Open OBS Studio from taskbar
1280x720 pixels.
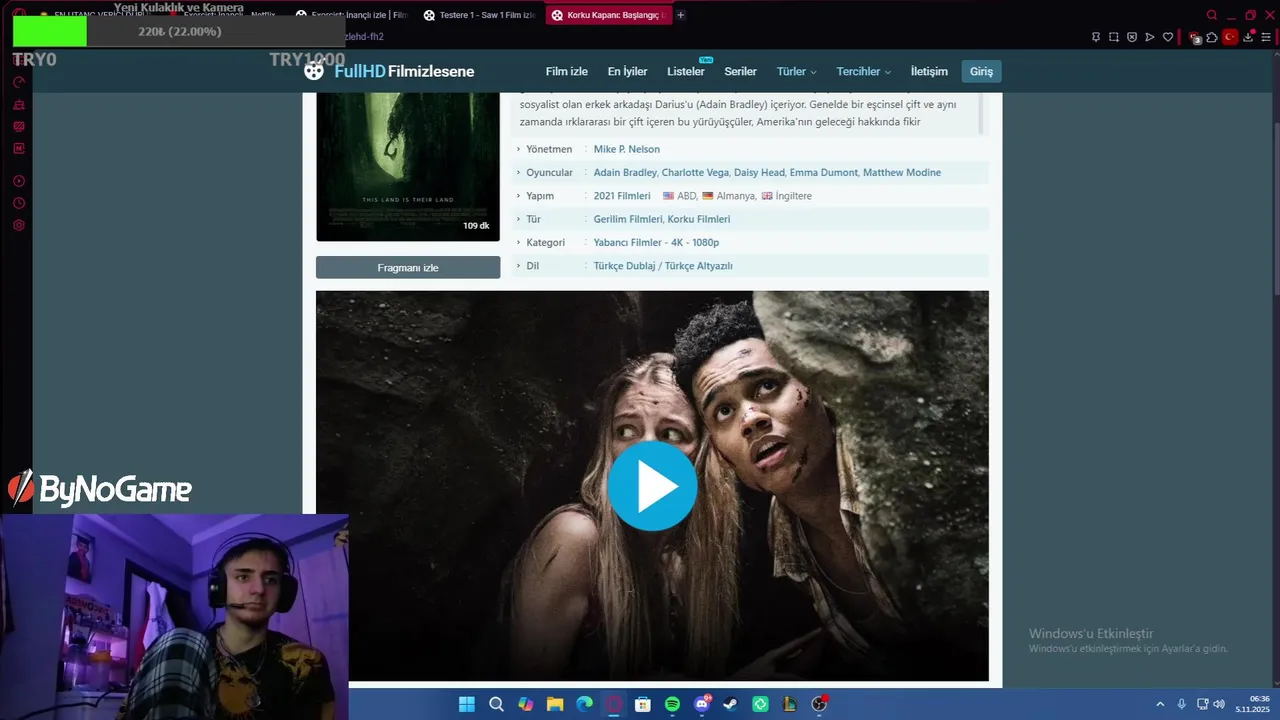pyautogui.click(x=819, y=704)
